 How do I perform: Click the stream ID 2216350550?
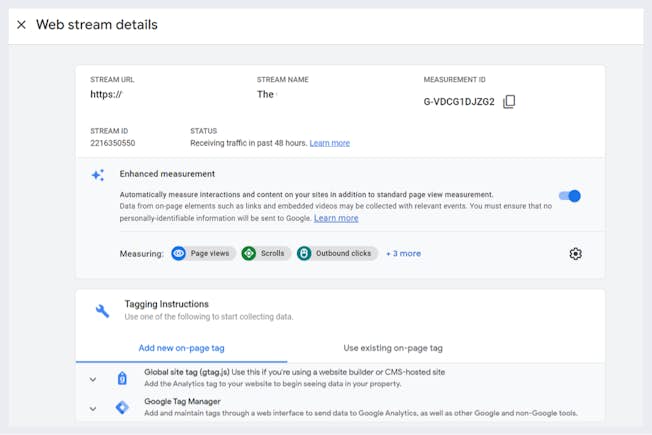click(113, 143)
